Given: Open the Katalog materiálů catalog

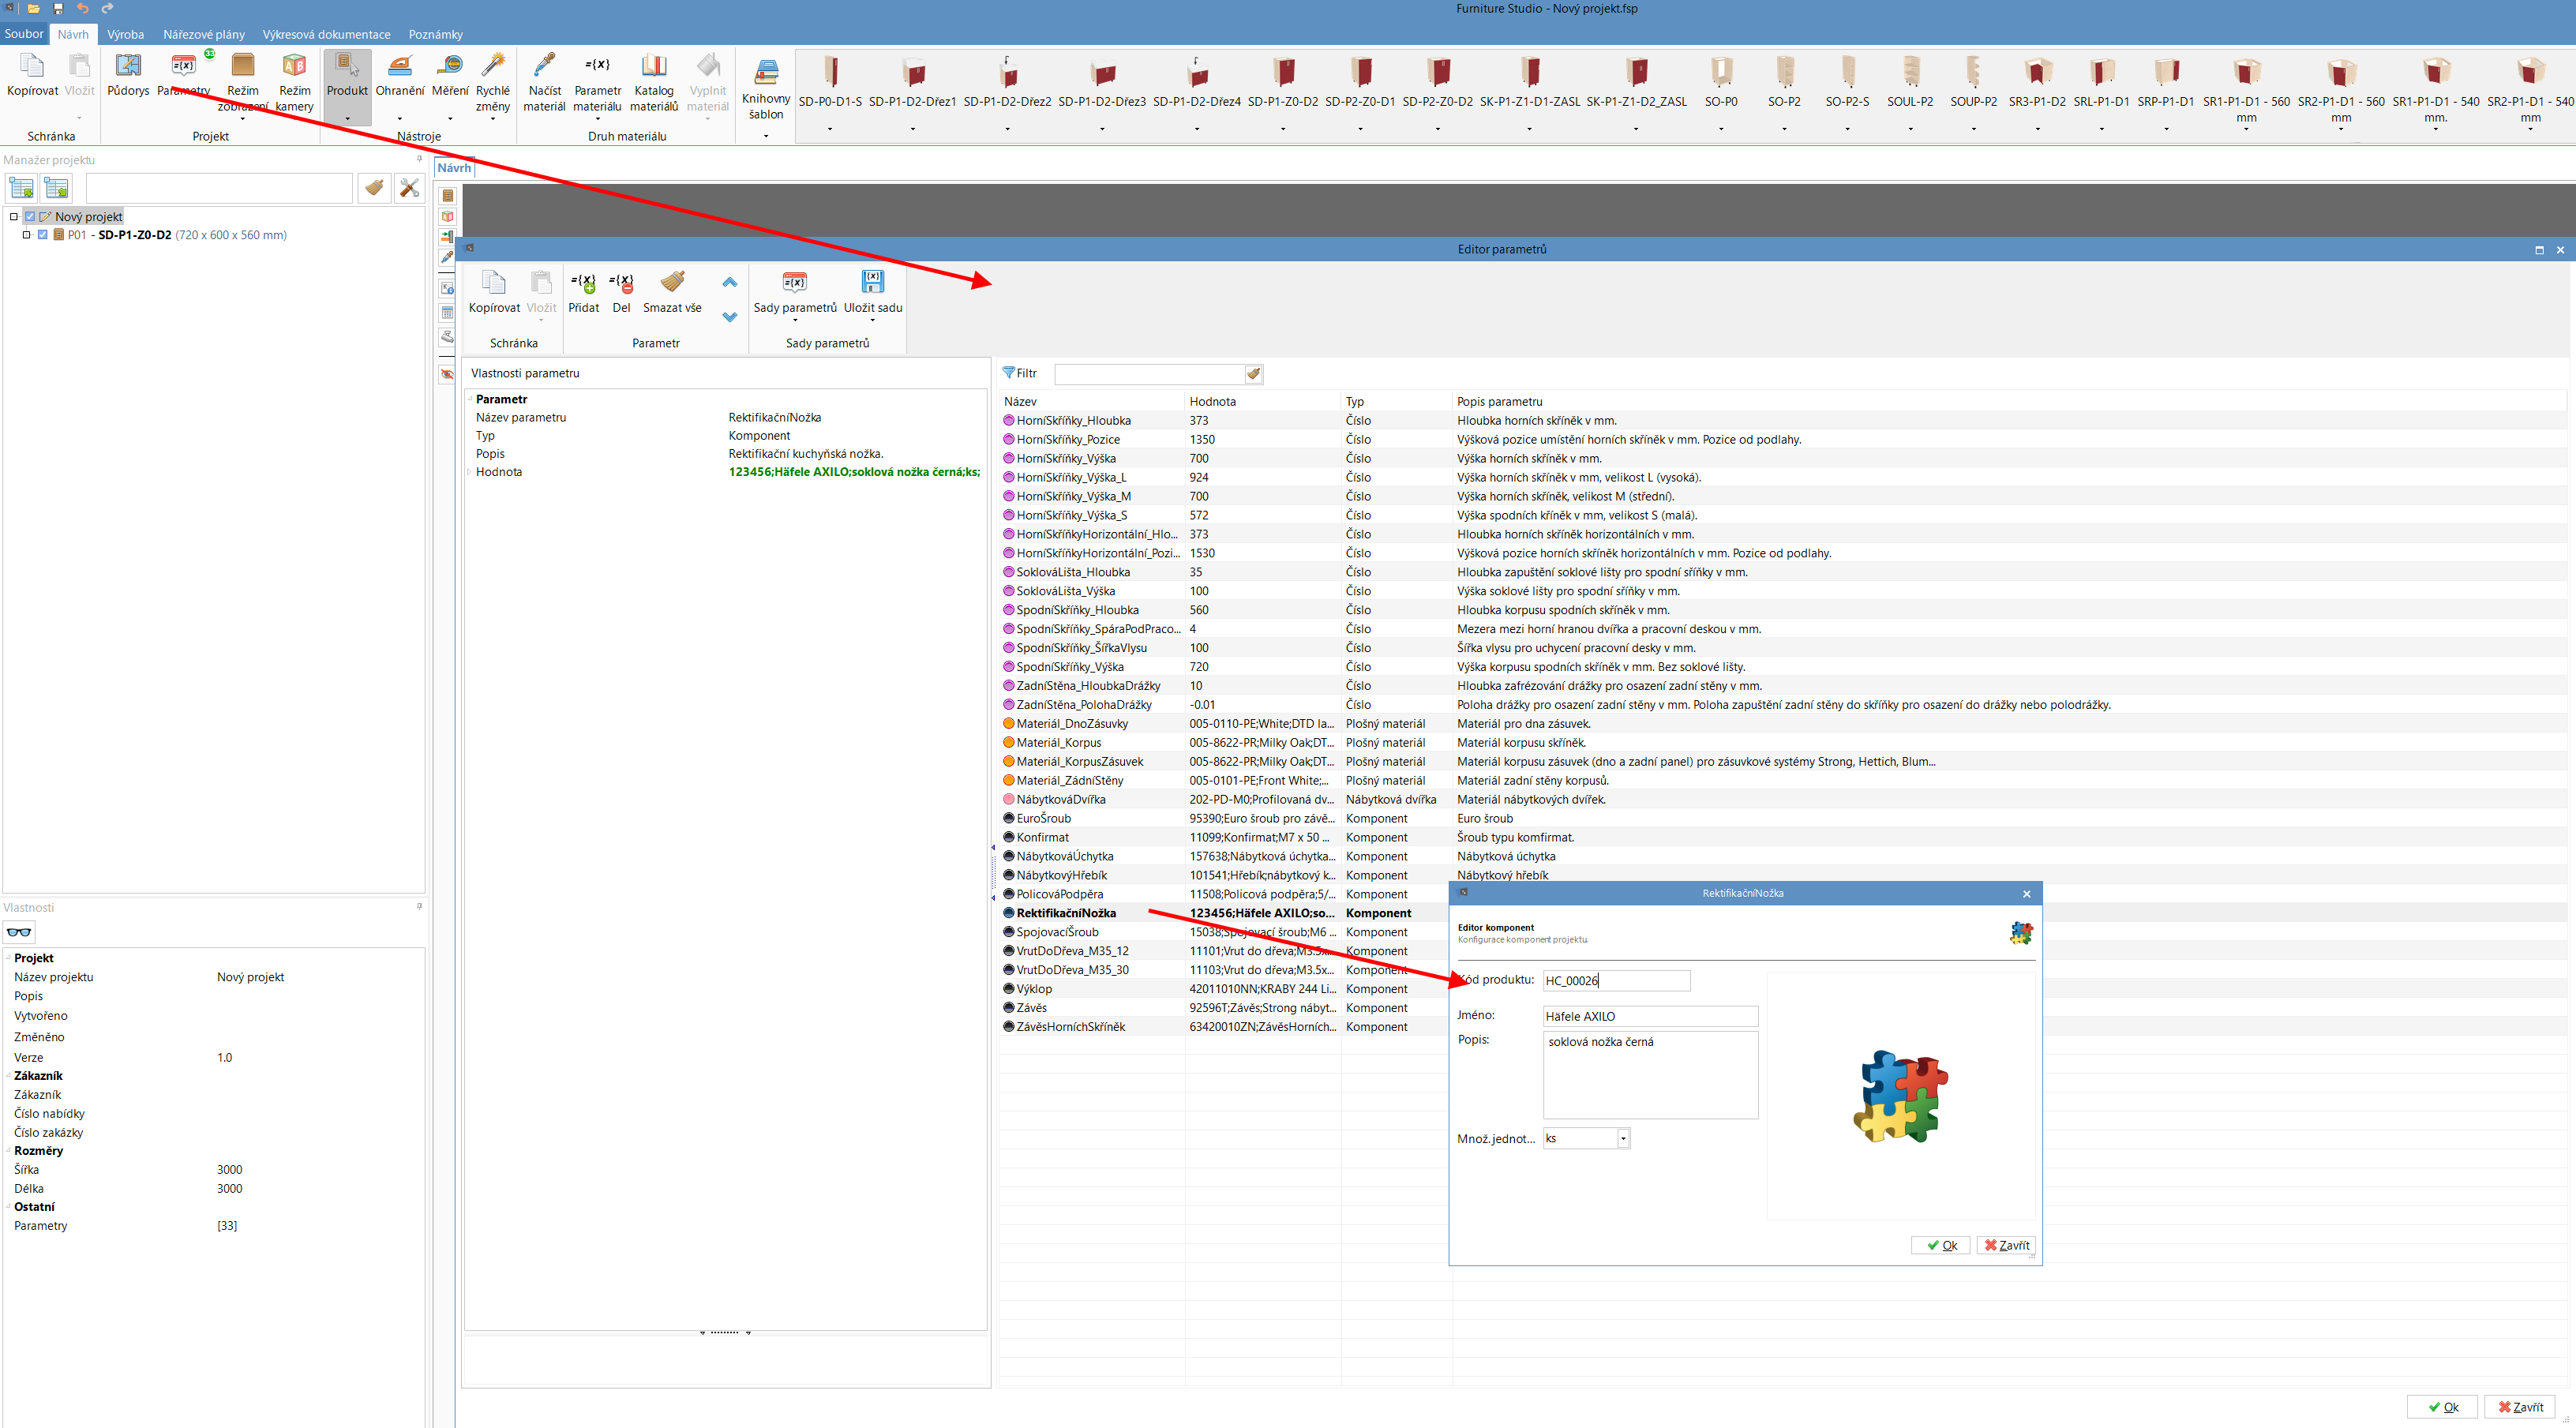Looking at the screenshot, I should click(654, 82).
